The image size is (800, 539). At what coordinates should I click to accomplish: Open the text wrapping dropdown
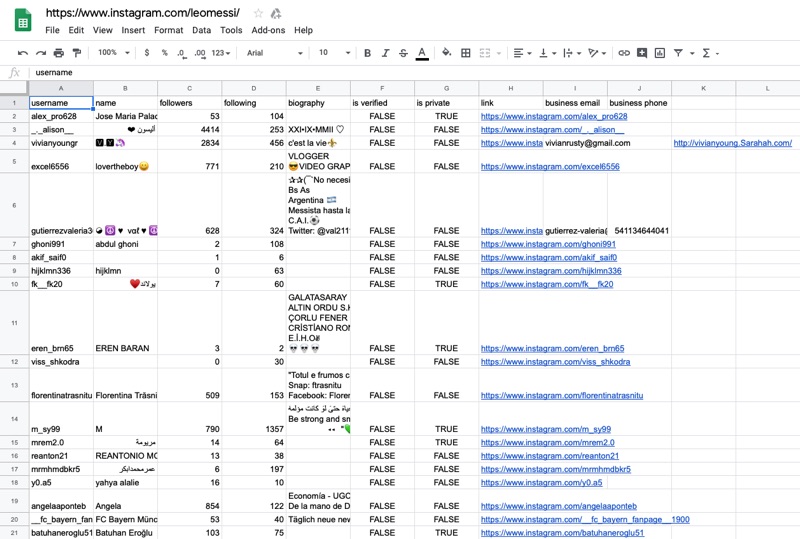[572, 53]
